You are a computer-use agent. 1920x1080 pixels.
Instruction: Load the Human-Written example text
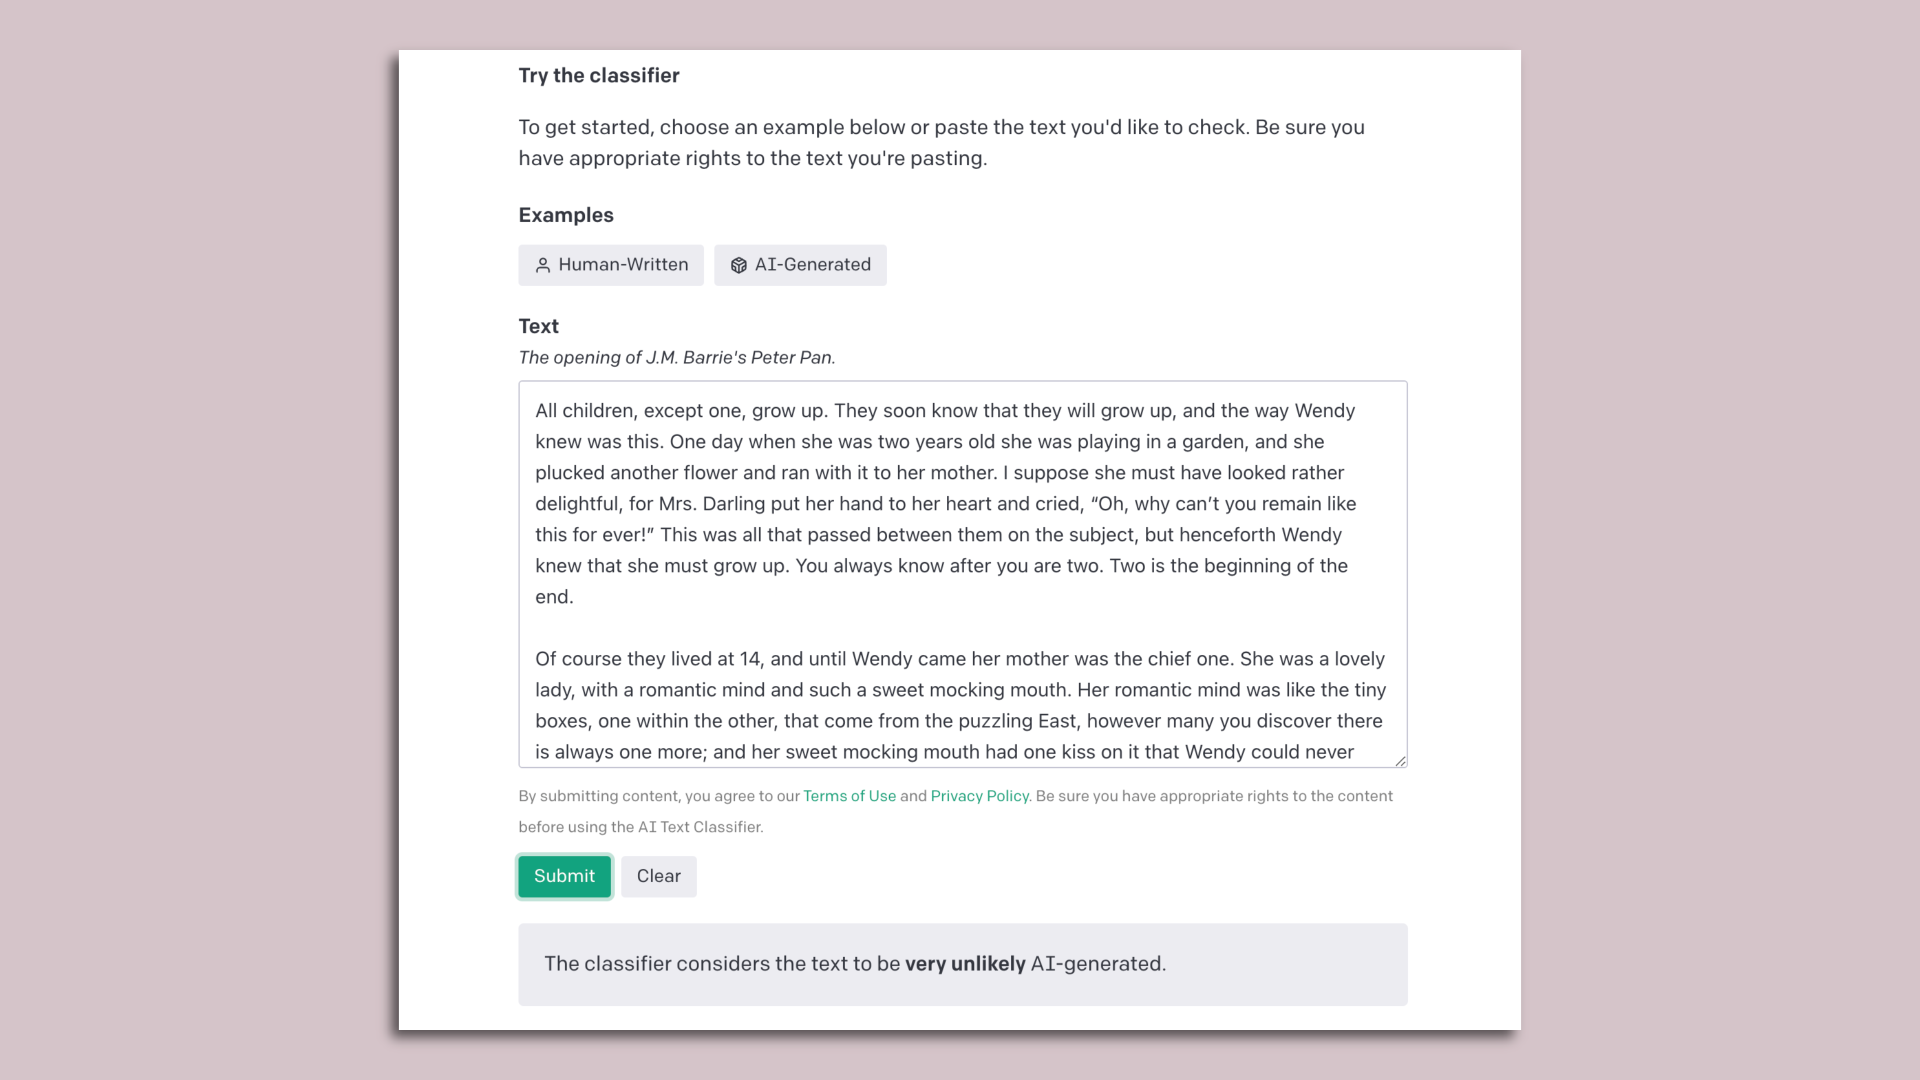pyautogui.click(x=611, y=265)
